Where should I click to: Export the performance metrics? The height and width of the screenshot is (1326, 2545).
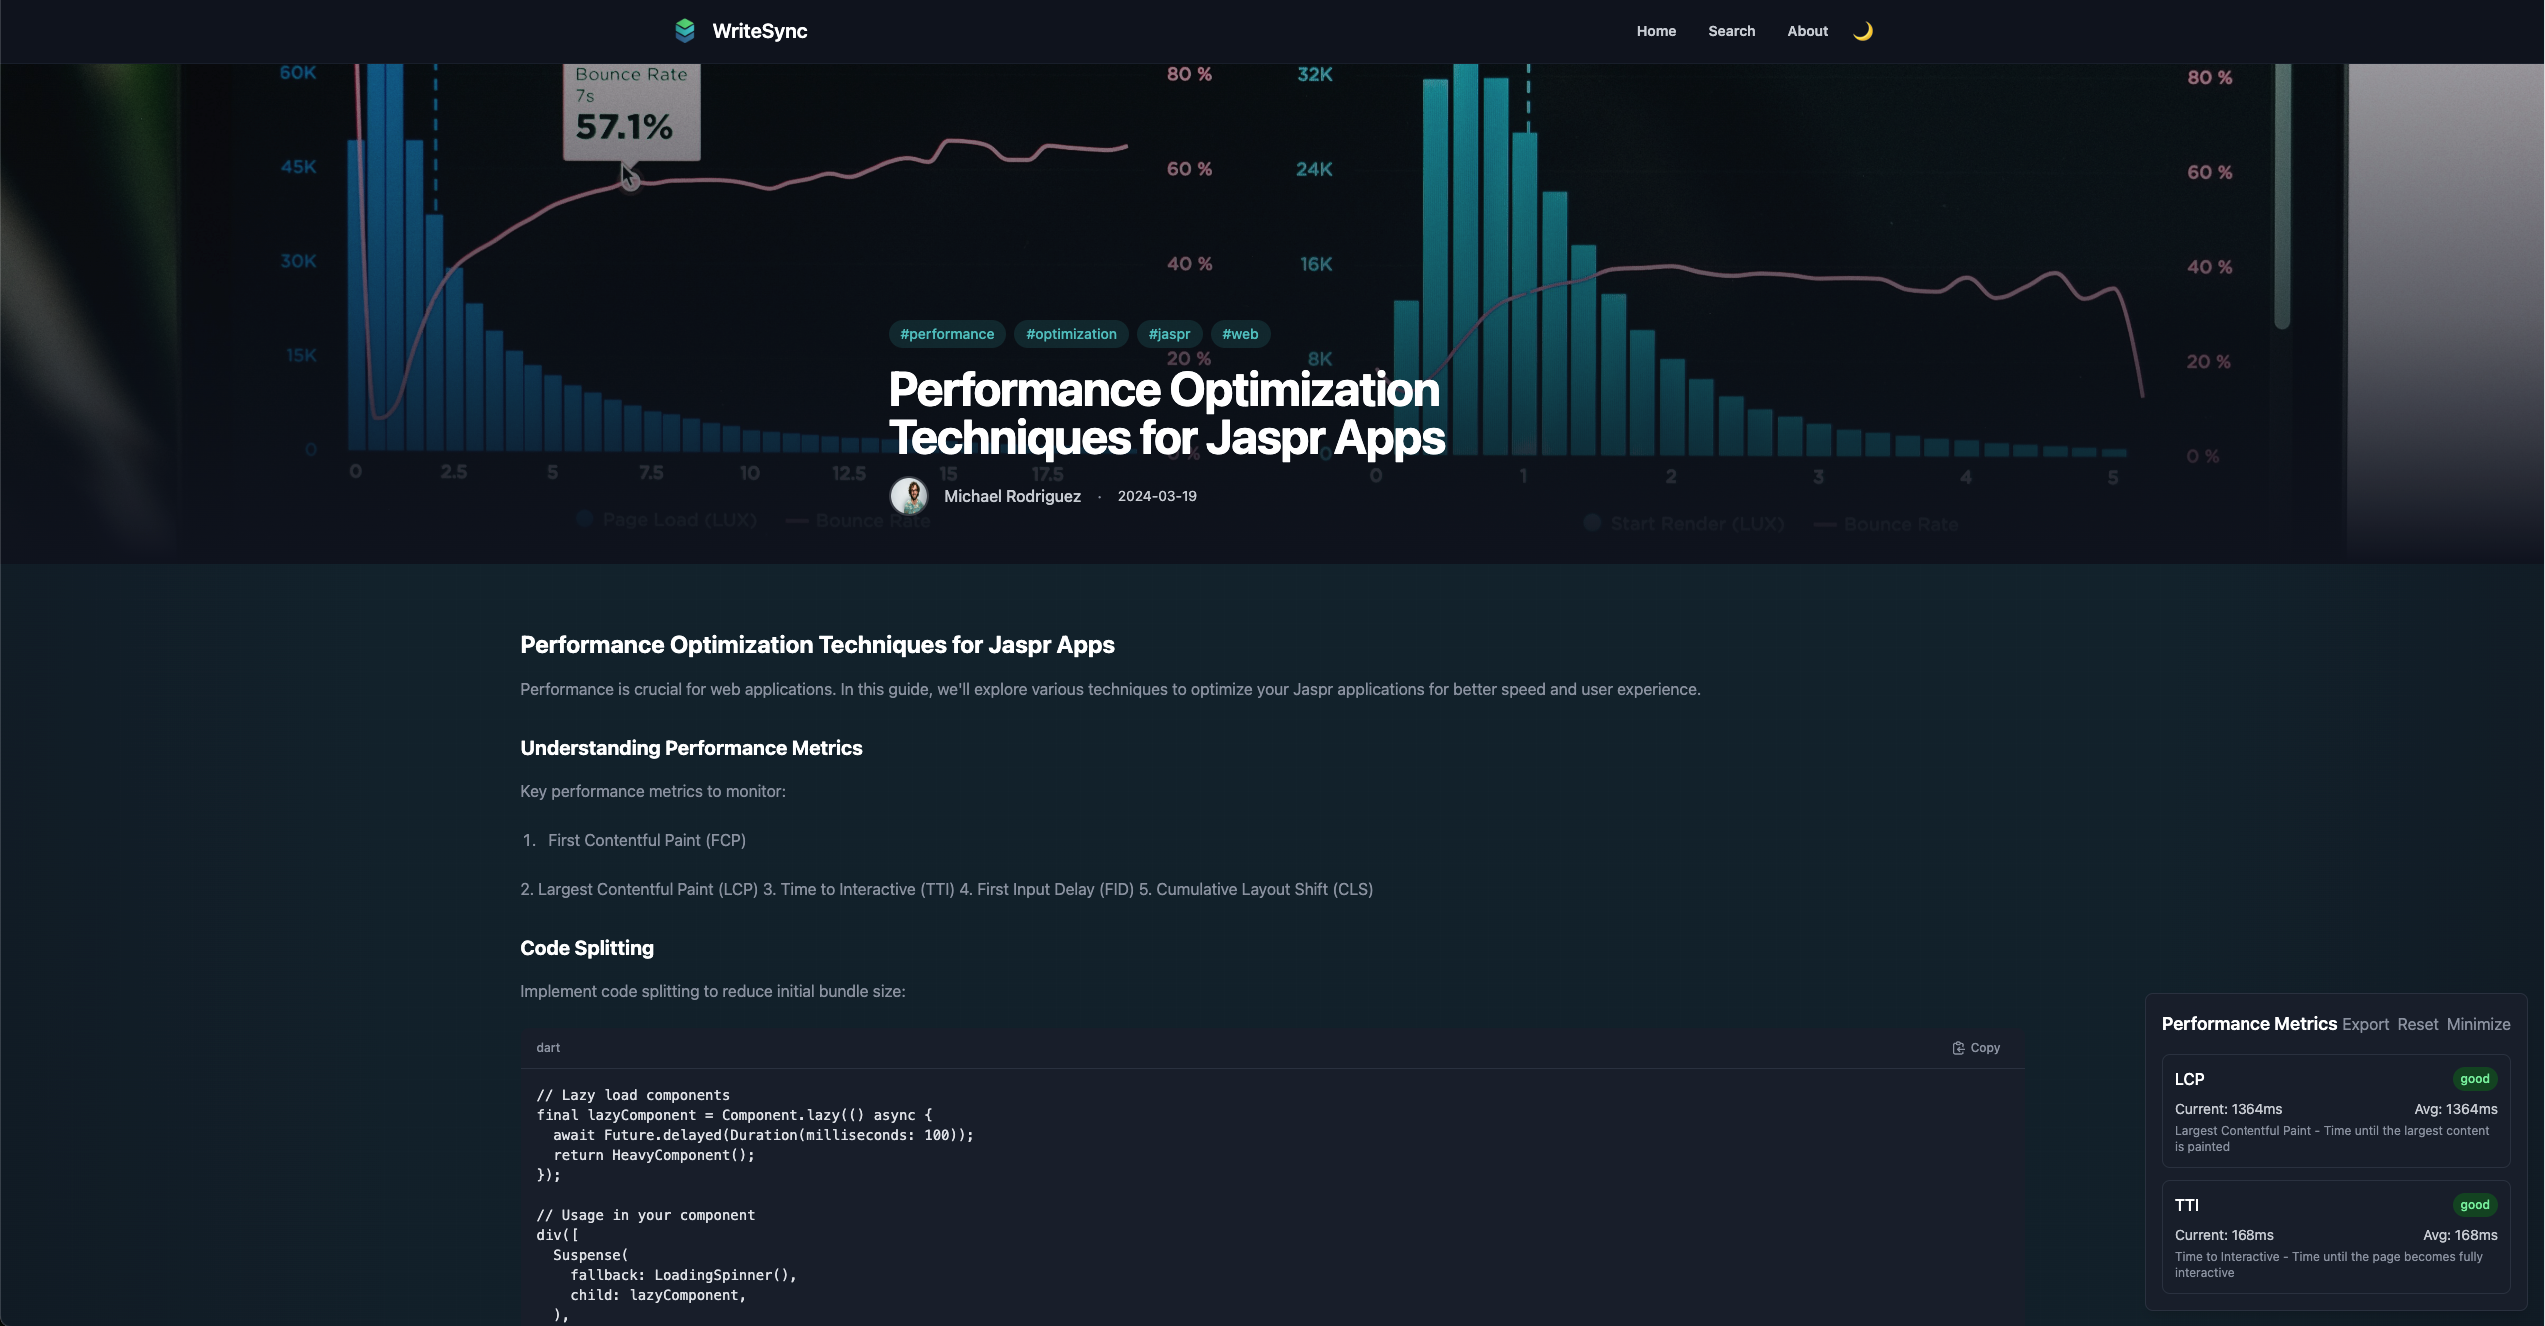click(x=2365, y=1024)
